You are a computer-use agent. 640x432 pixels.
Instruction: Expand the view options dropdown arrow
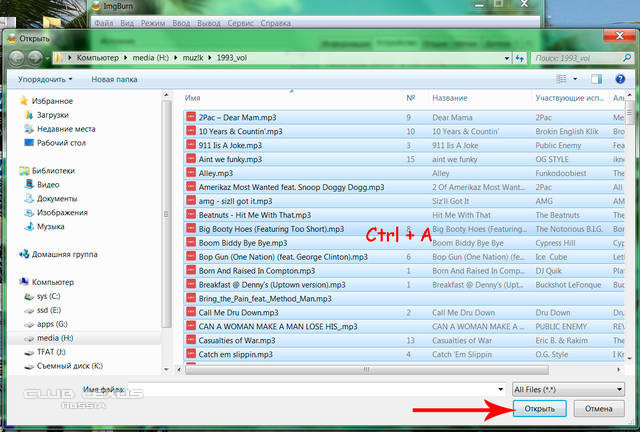(x=577, y=78)
